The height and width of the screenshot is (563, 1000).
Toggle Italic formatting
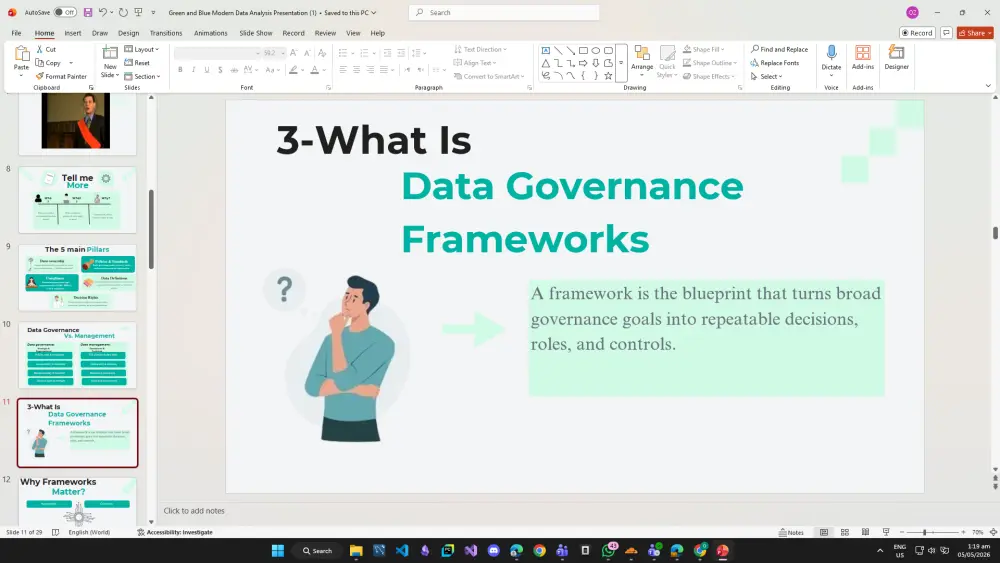(x=193, y=69)
